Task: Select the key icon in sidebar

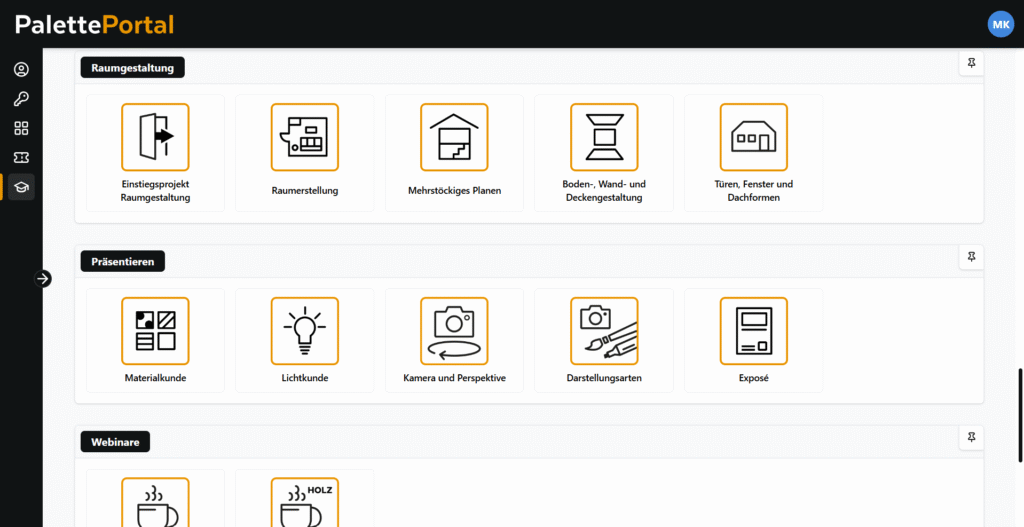Action: [21, 99]
